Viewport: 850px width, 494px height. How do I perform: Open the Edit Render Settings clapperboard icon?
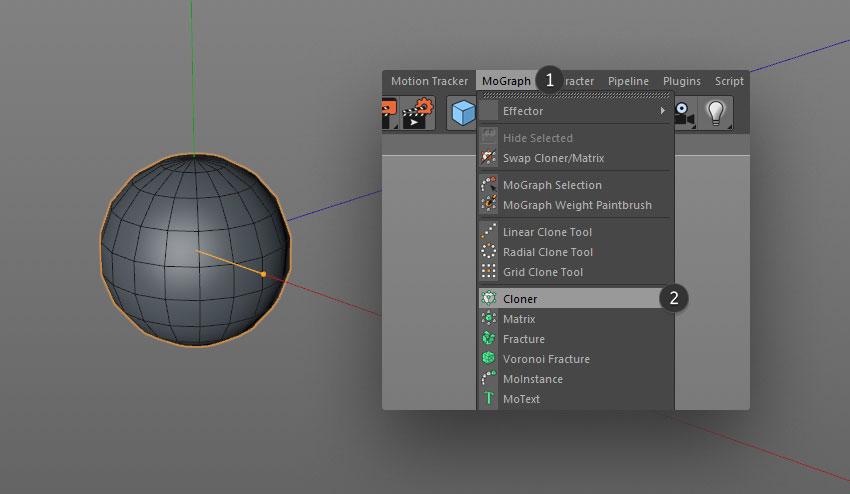point(418,113)
